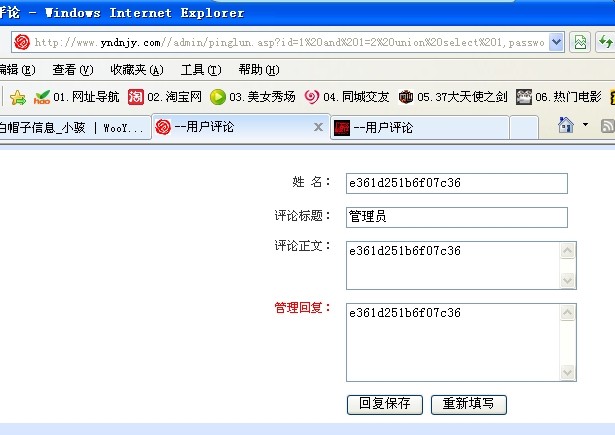Screen dimensions: 615x435
Task: Click scroll down arrow in 管理回复 box
Action: [x=568, y=372]
